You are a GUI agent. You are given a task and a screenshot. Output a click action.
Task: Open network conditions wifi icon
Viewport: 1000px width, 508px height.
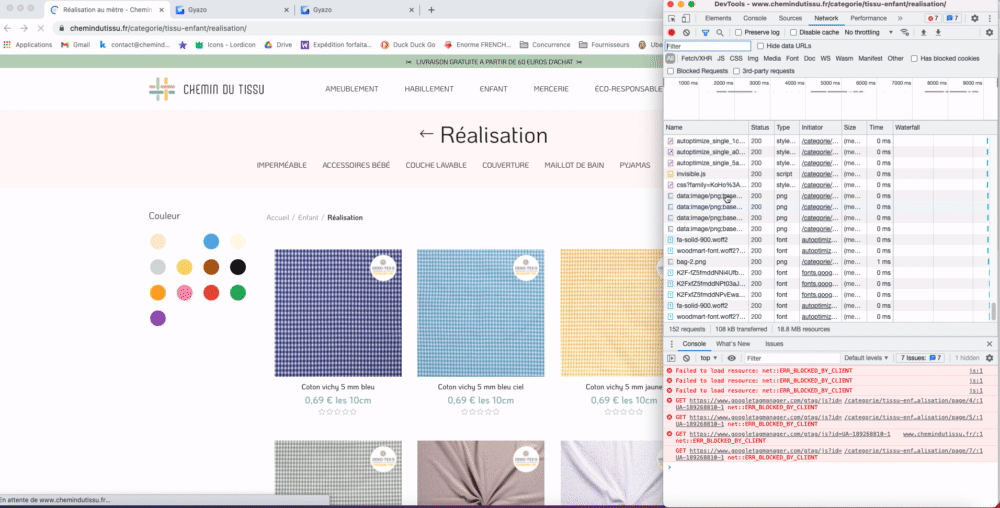904,33
